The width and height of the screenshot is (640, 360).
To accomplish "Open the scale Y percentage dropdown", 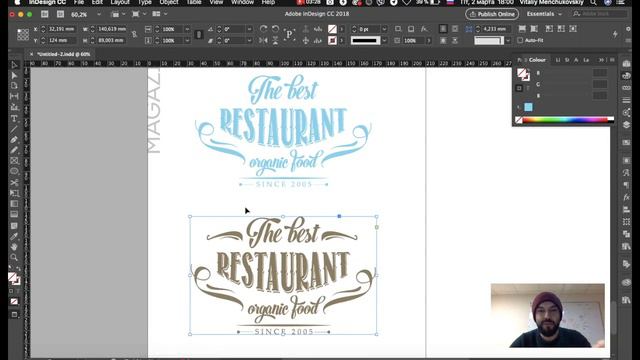I will [187, 41].
